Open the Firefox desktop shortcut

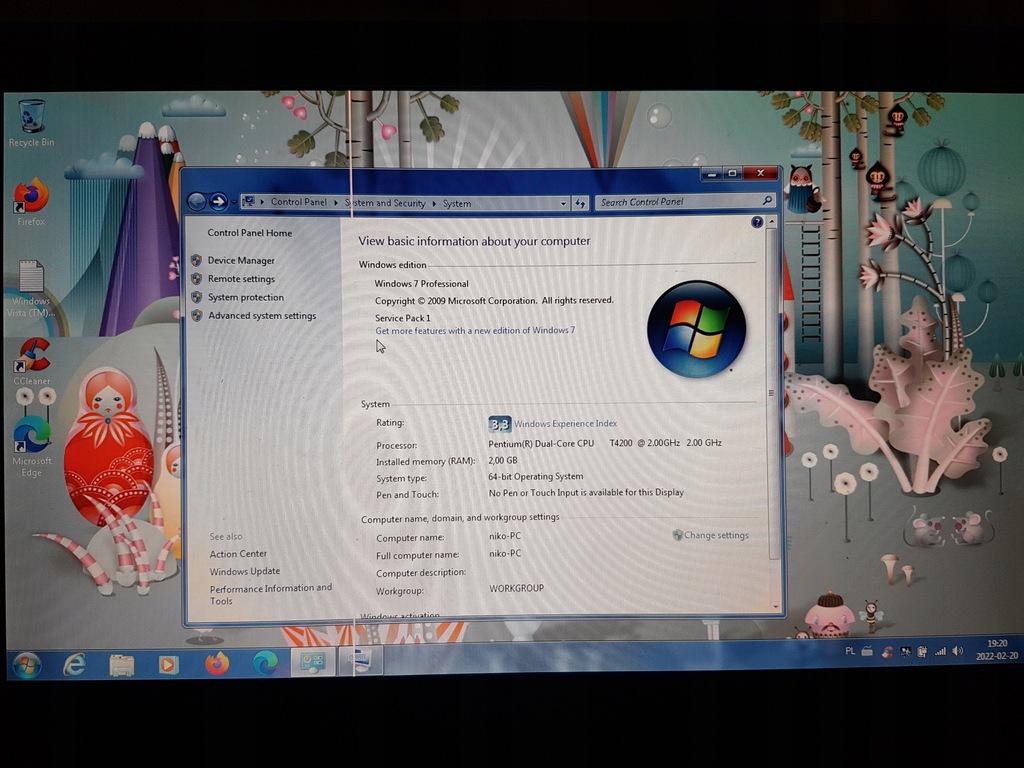(x=31, y=202)
